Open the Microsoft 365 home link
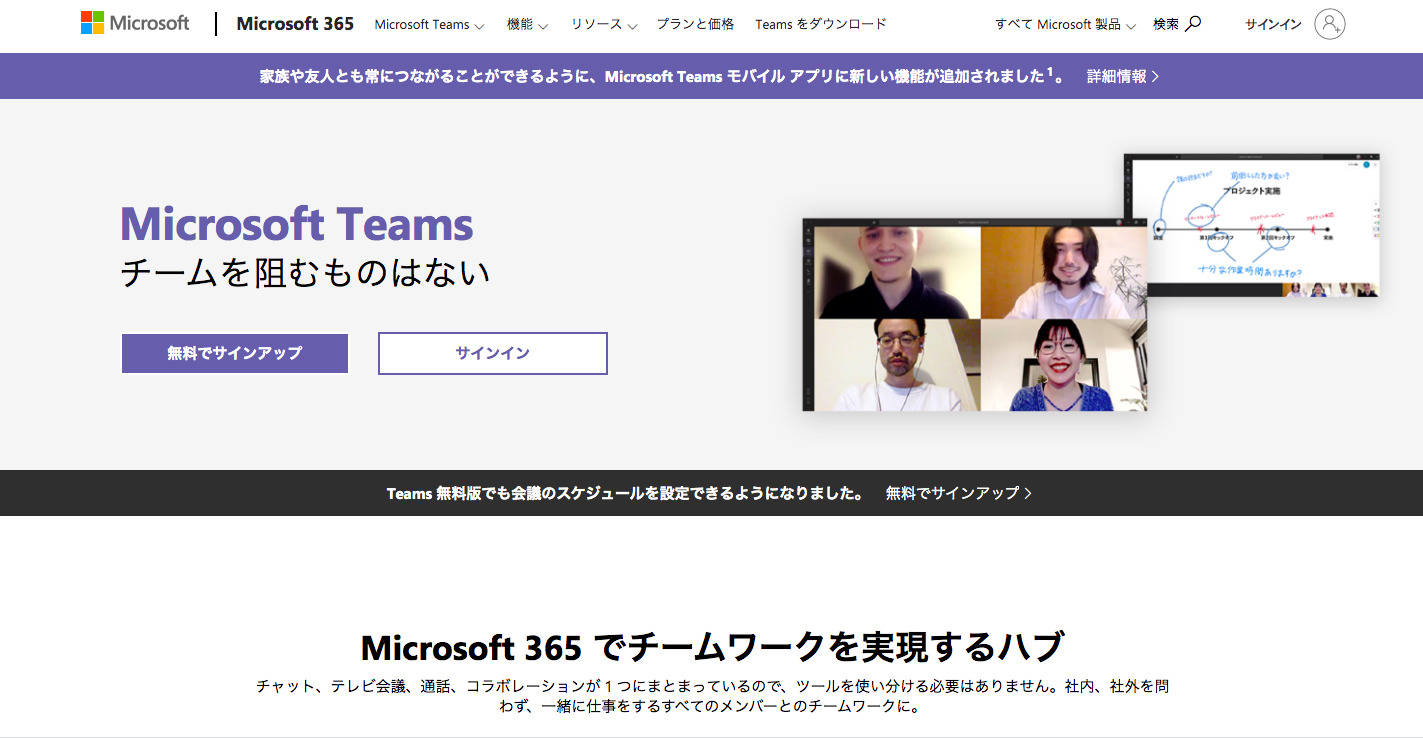1423x738 pixels. 295,24
